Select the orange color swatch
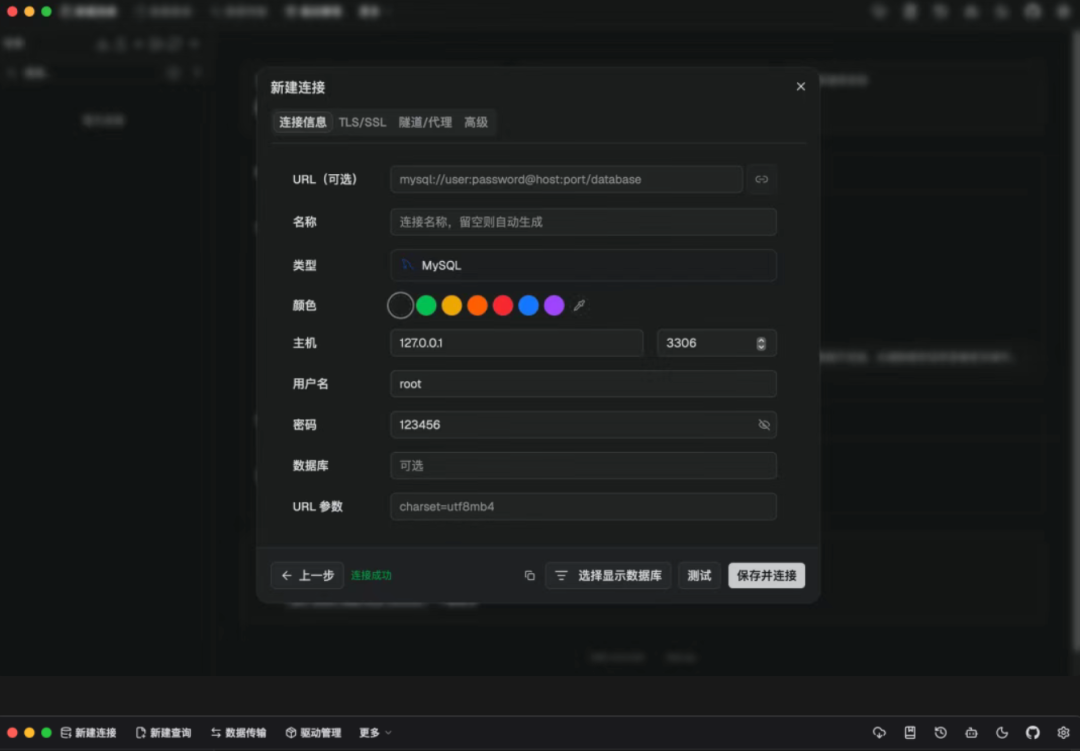The image size is (1080, 751). tap(477, 305)
